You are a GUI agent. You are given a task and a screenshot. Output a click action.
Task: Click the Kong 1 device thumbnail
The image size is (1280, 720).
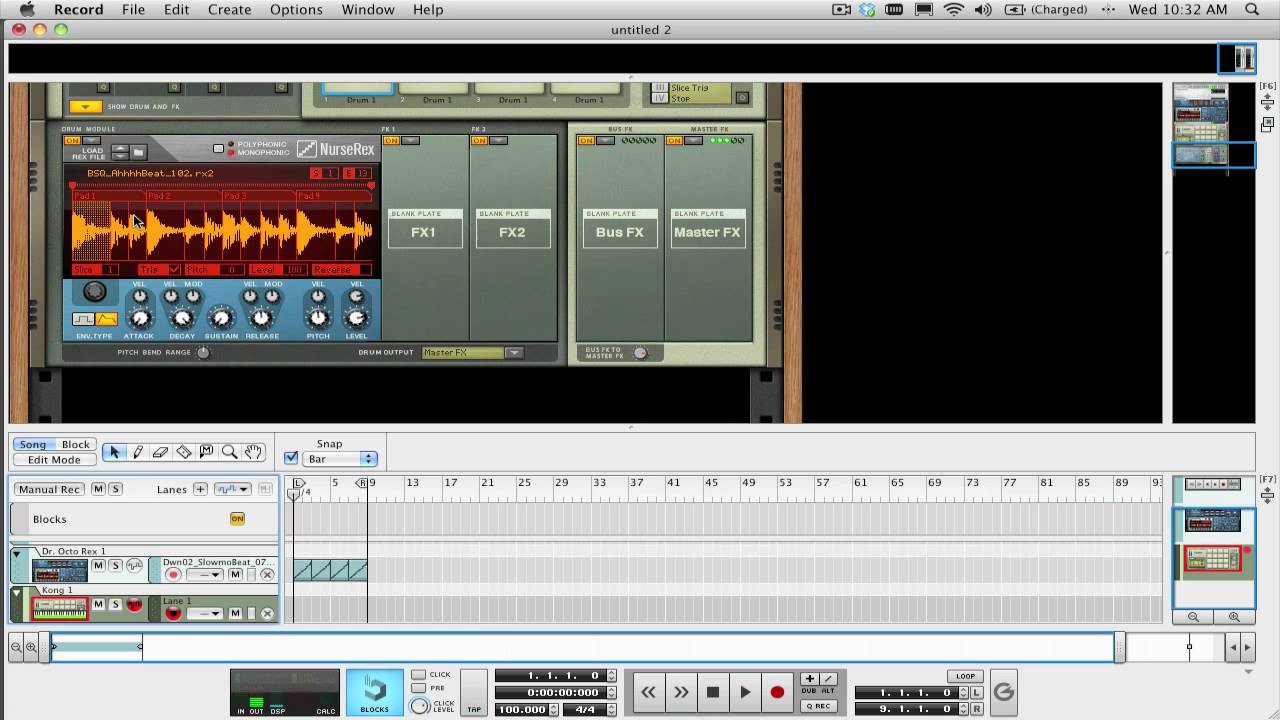60,607
